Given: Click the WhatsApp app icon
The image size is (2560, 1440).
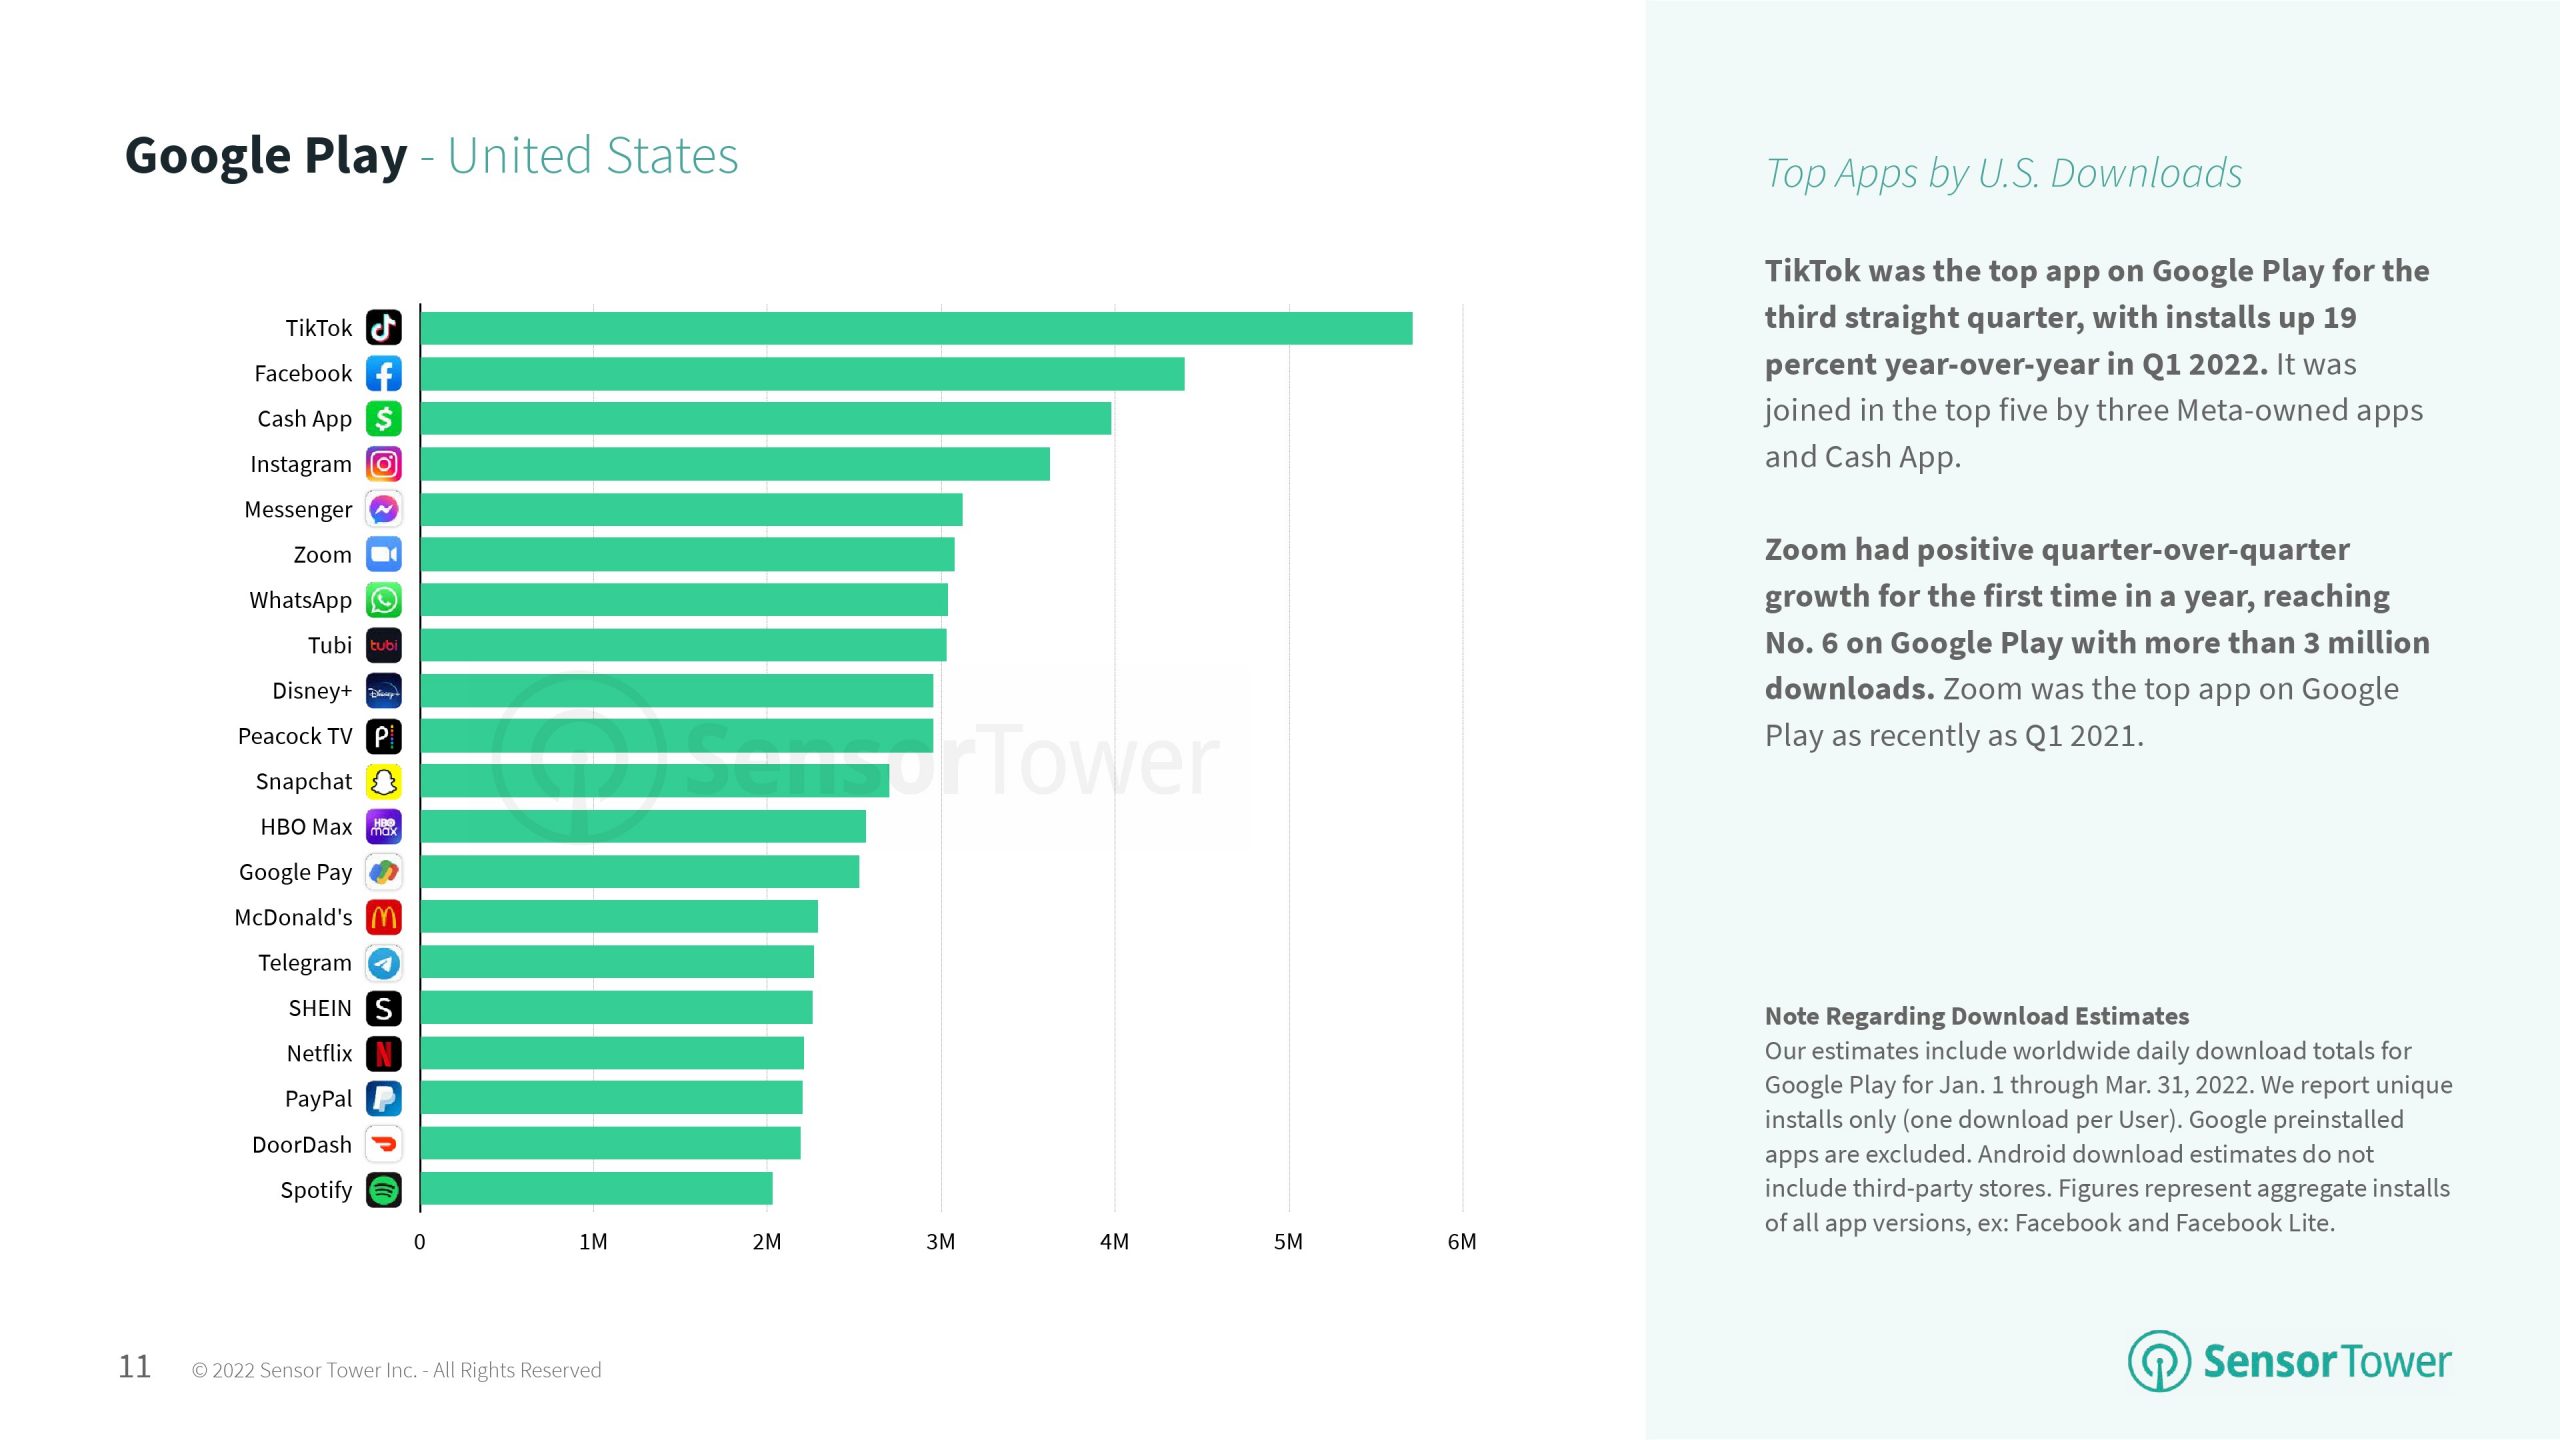Looking at the screenshot, I should pos(384,600).
